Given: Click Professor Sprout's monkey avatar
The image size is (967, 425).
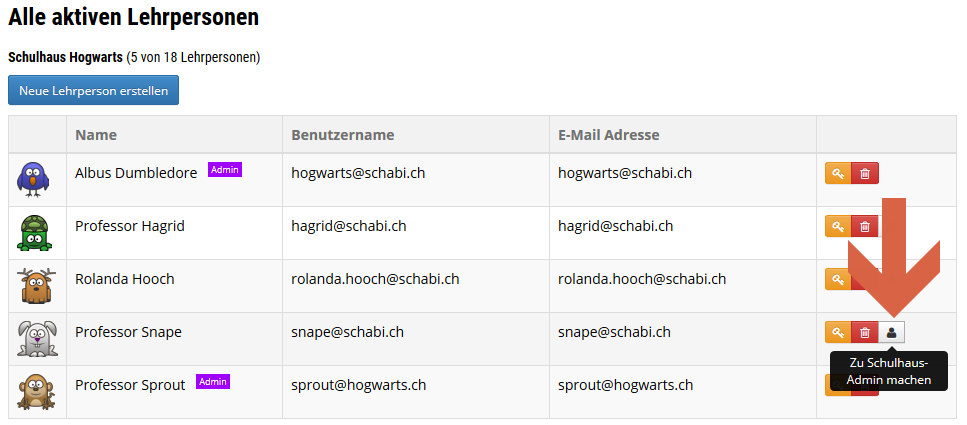Looking at the screenshot, I should pyautogui.click(x=36, y=392).
